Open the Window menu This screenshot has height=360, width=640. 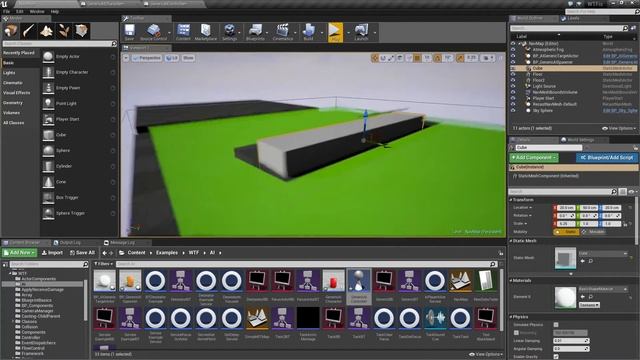(x=37, y=11)
